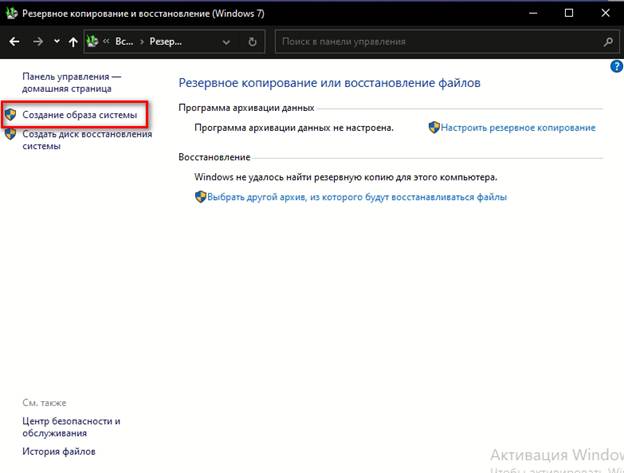
Task: Click the breadcrumb arrow before 'Резер...'
Action: [142, 42]
